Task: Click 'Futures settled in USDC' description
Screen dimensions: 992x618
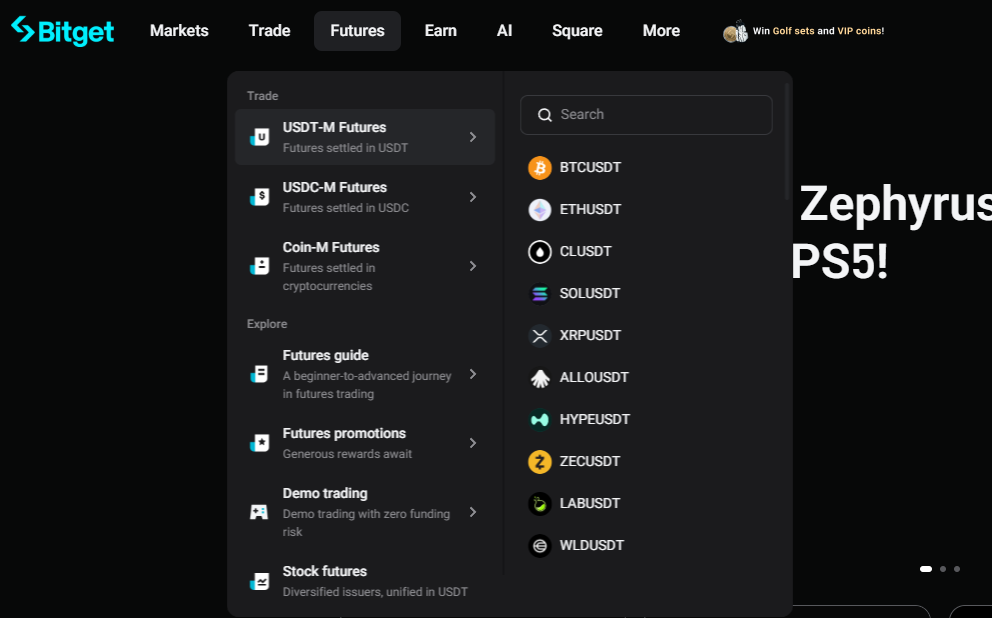Action: click(x=346, y=208)
